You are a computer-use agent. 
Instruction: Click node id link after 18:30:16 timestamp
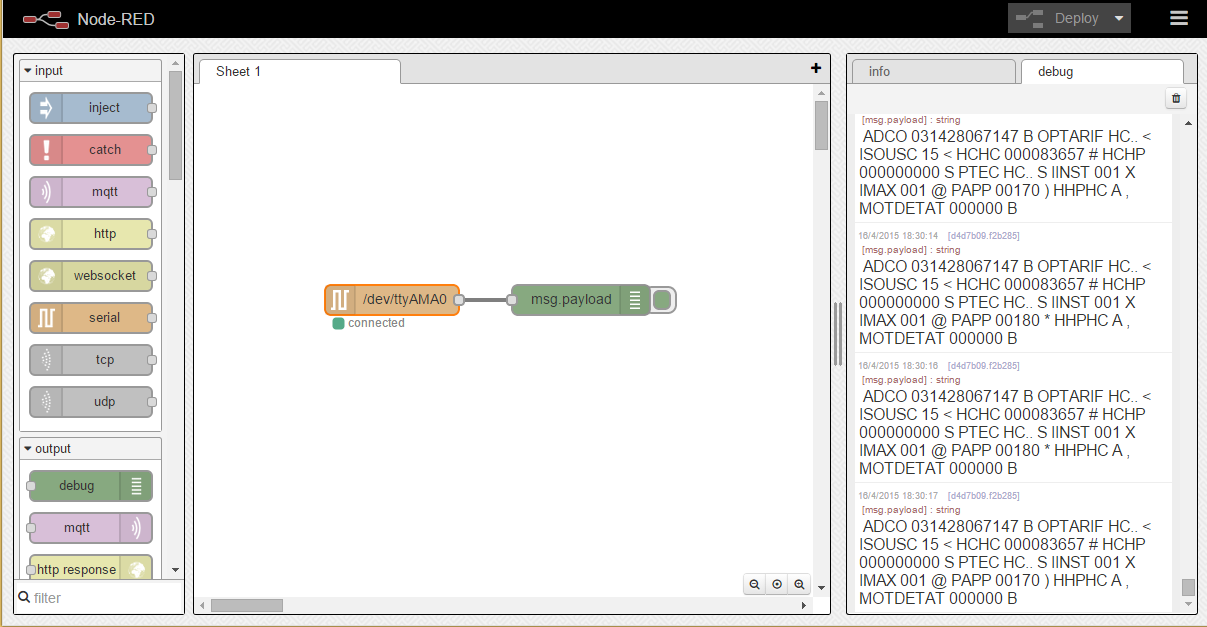[x=983, y=366]
